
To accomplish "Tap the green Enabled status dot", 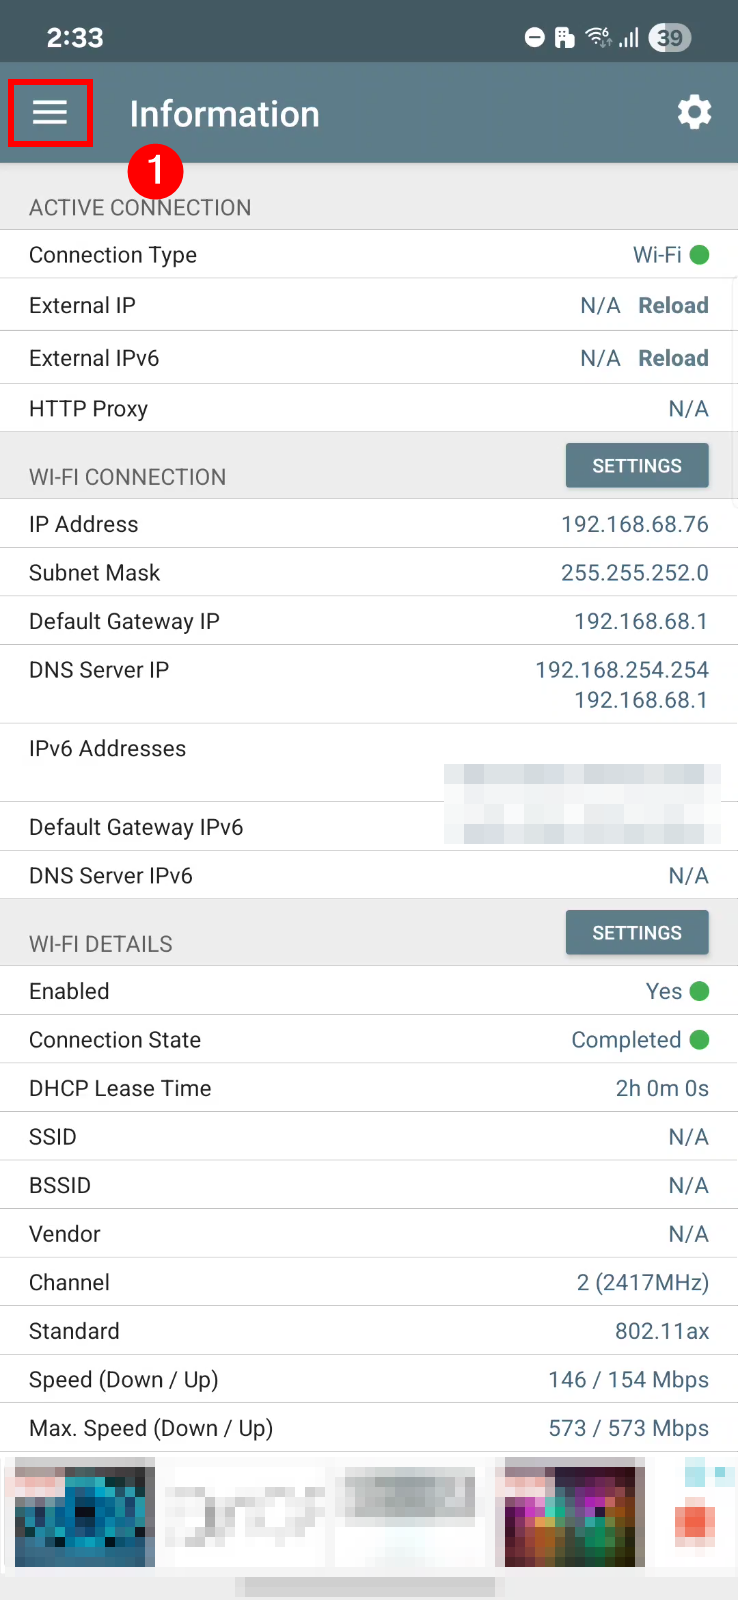I will pos(700,991).
